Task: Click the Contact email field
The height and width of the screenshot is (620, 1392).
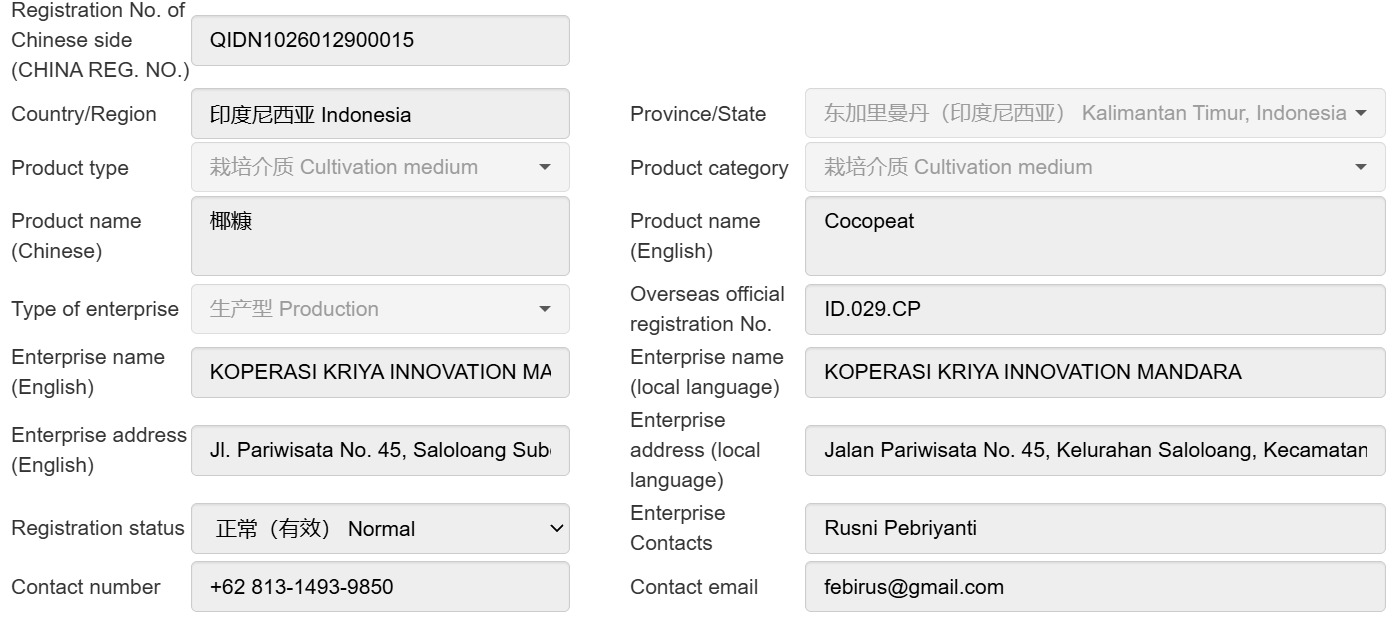Action: click(x=1095, y=586)
